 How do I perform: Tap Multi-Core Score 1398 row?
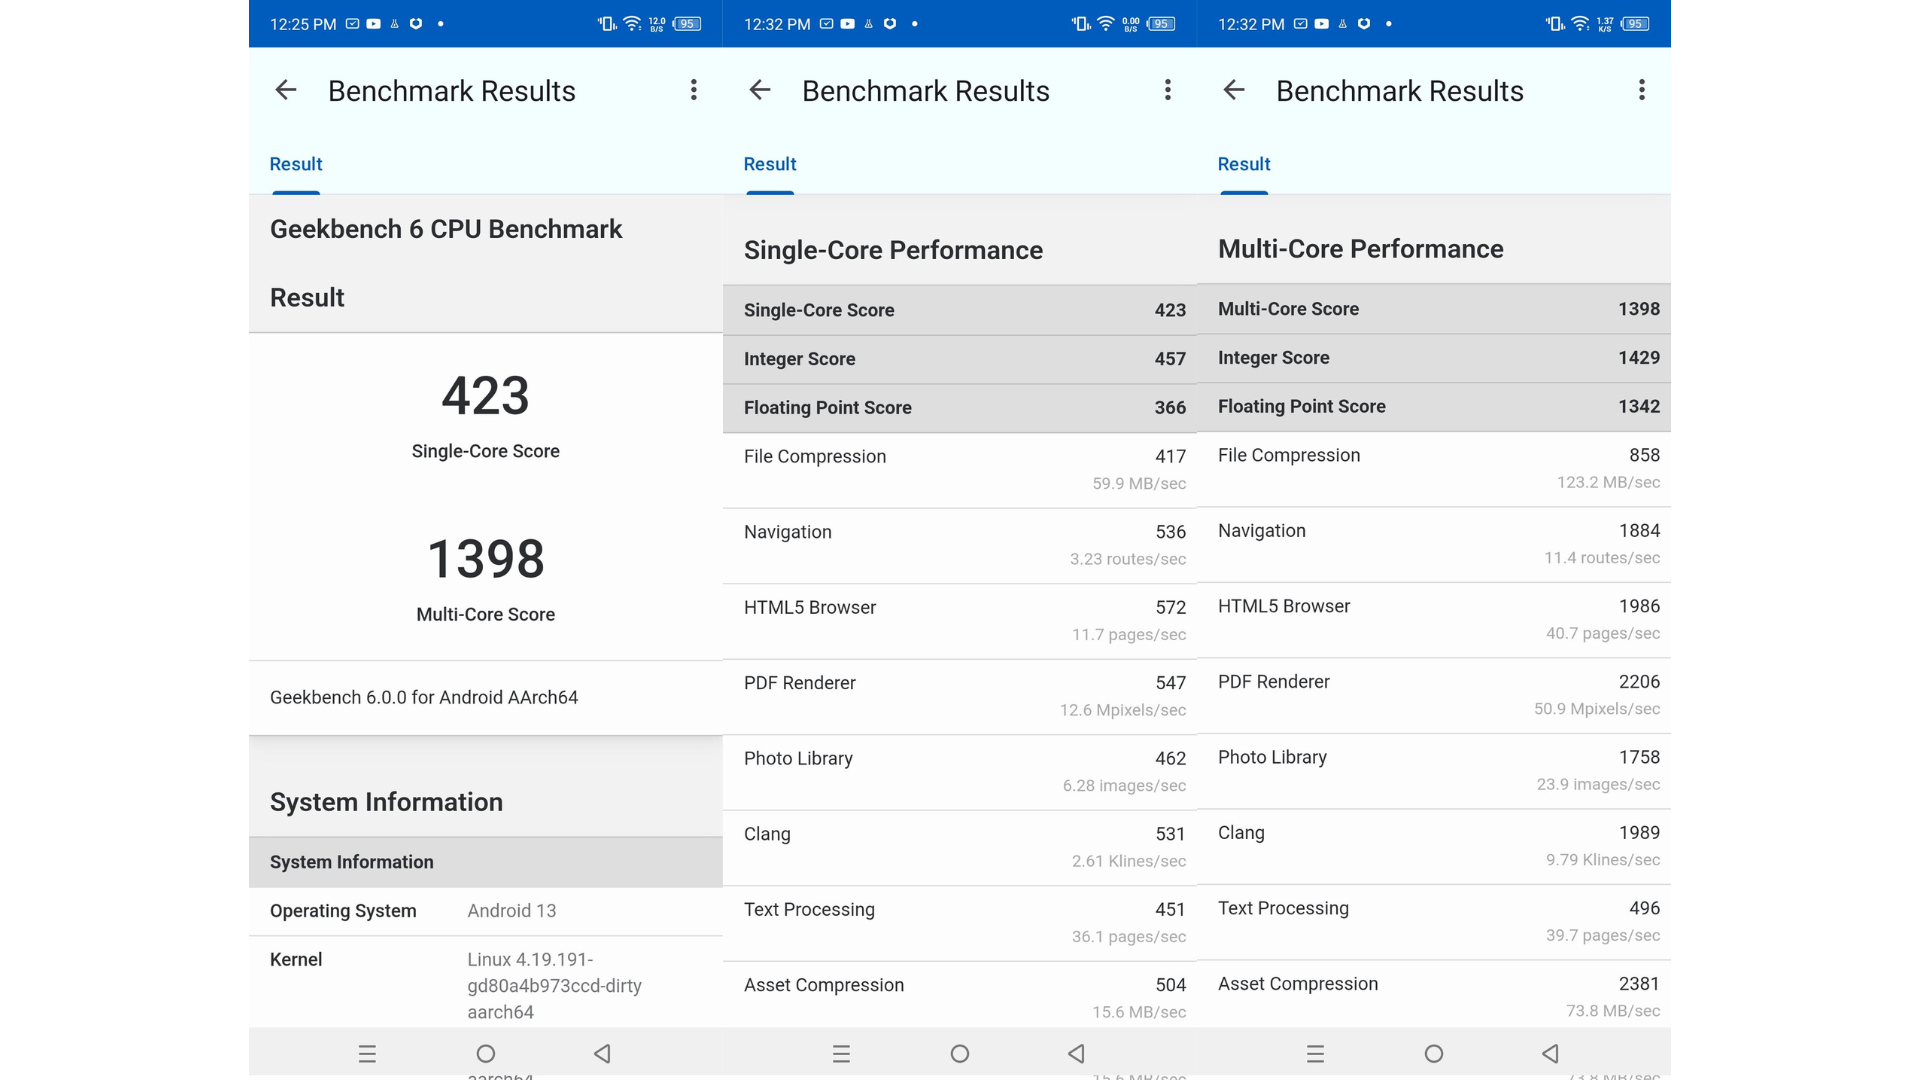click(1434, 309)
